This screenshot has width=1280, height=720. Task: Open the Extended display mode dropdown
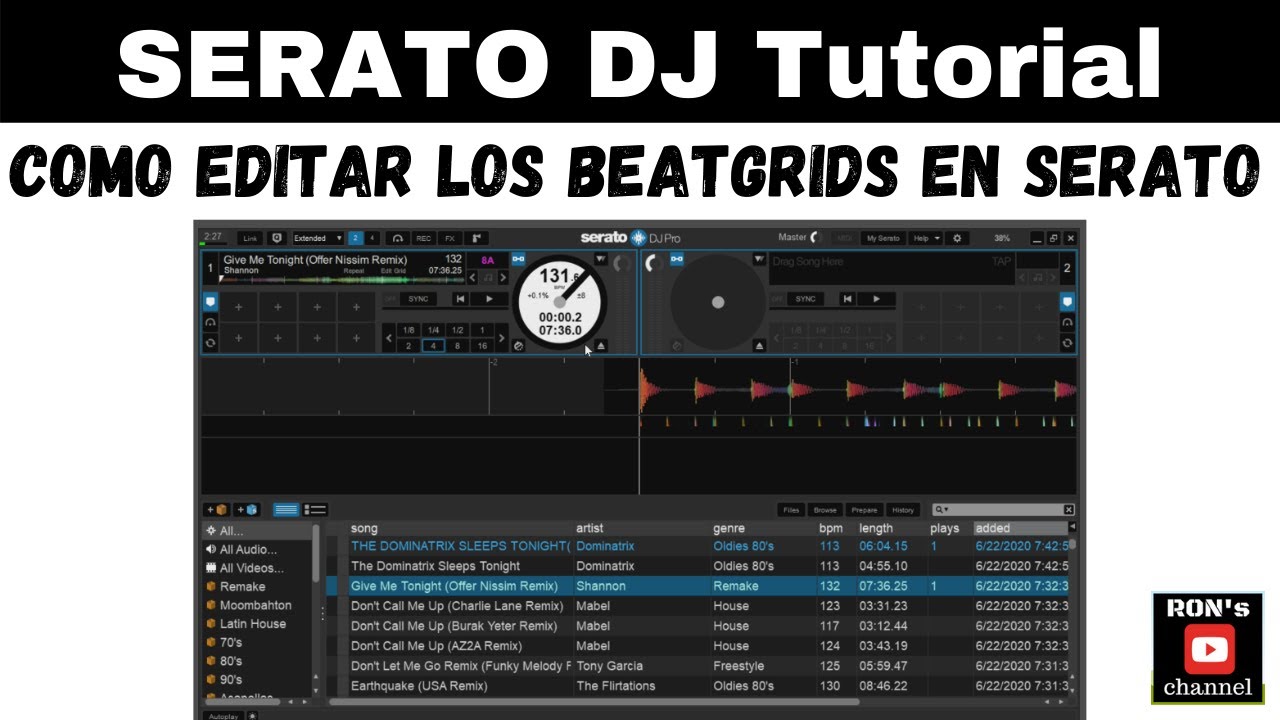(318, 238)
